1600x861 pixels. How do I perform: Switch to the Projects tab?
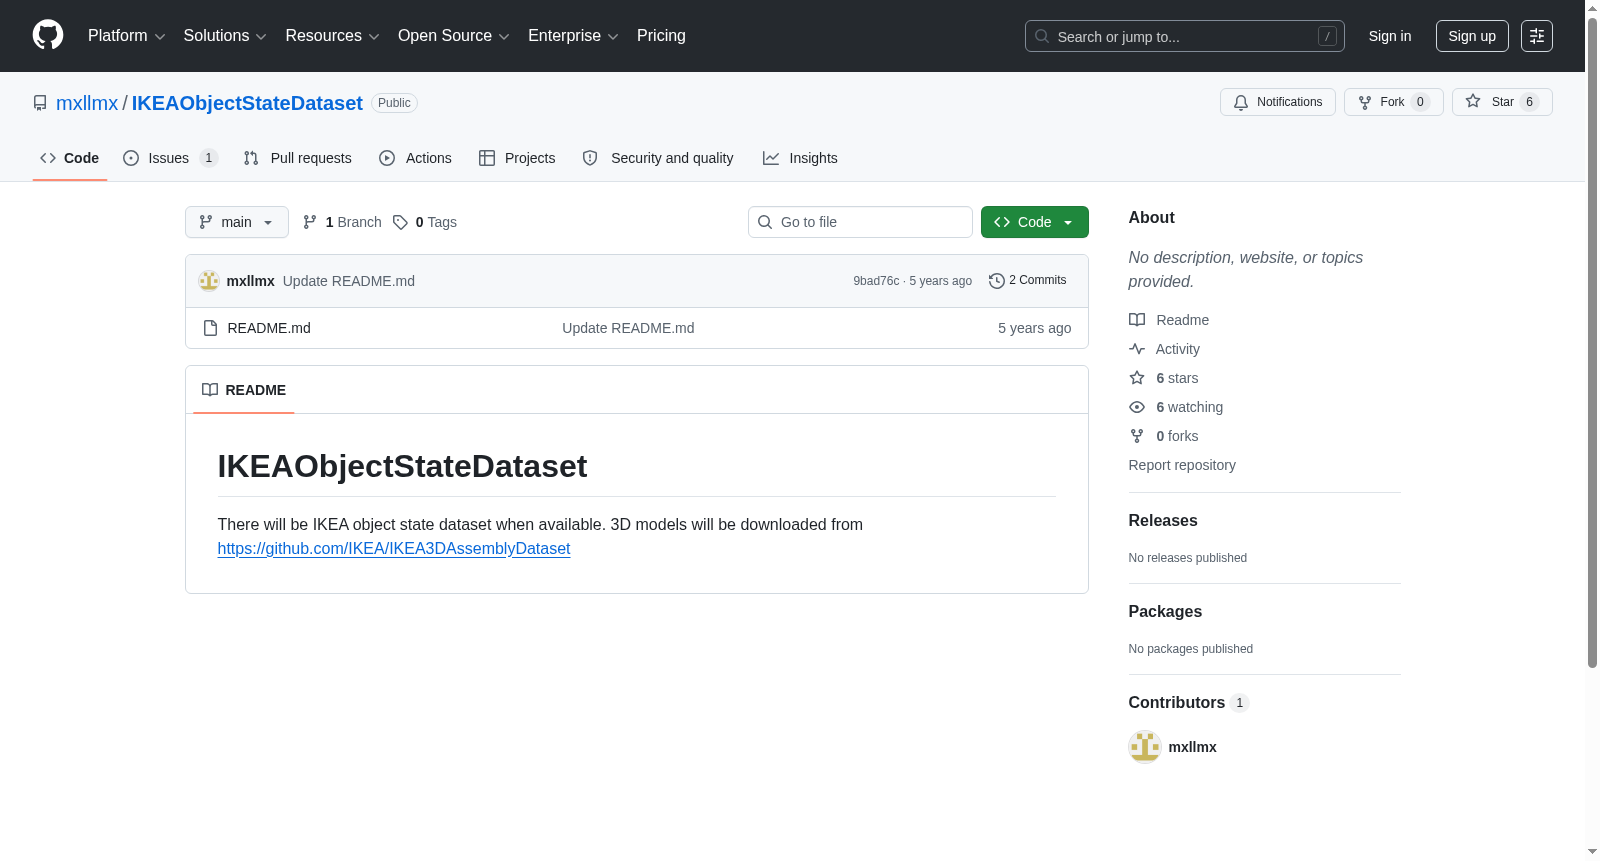coord(517,158)
